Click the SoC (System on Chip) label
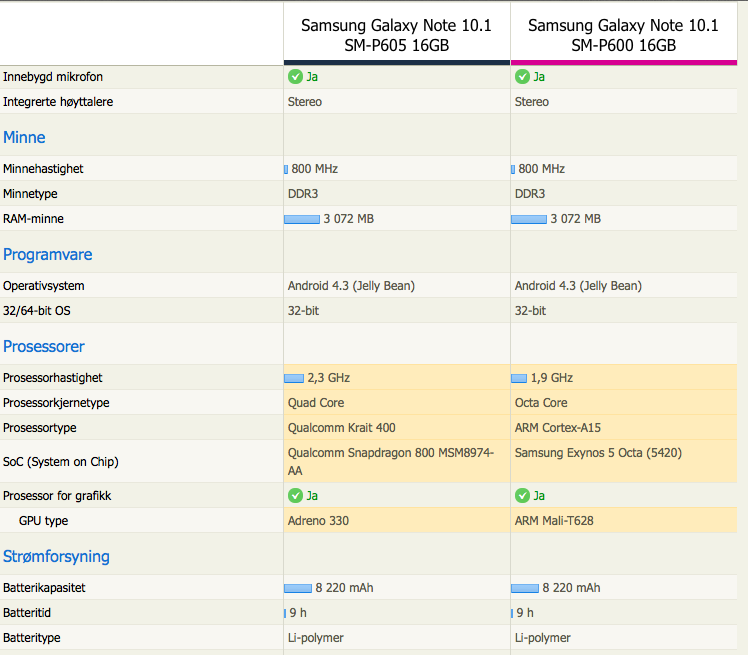 pos(61,462)
